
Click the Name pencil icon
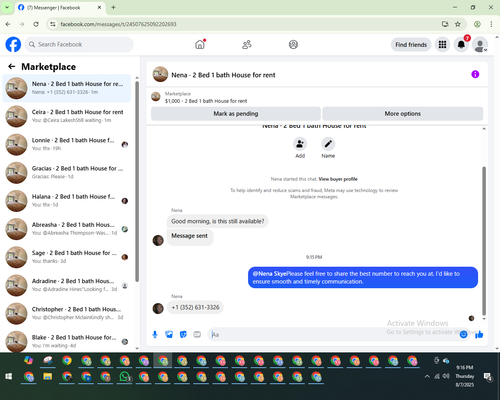[x=328, y=144]
